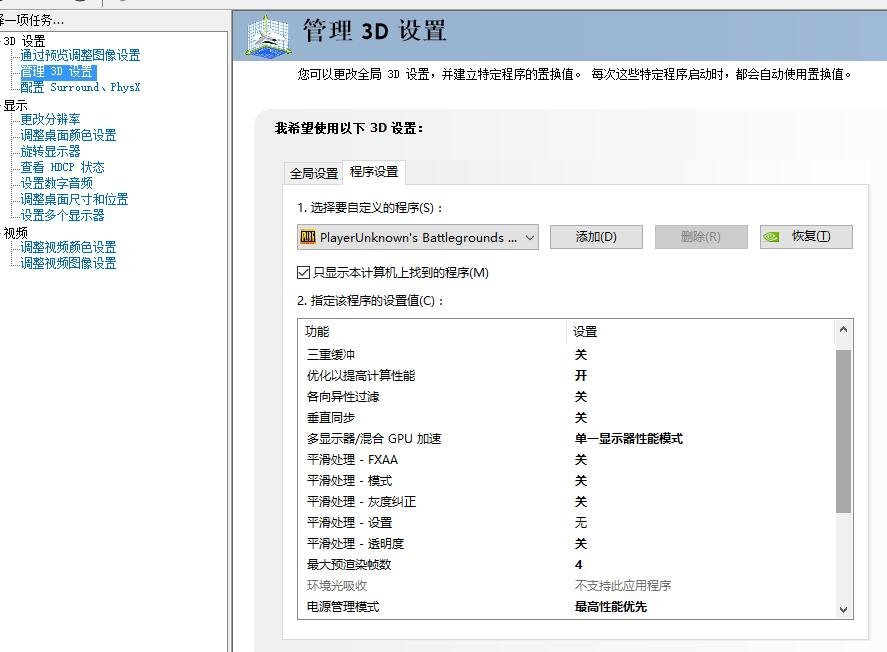Click the settings list scrollbar thumb
Image resolution: width=887 pixels, height=652 pixels.
point(843,431)
